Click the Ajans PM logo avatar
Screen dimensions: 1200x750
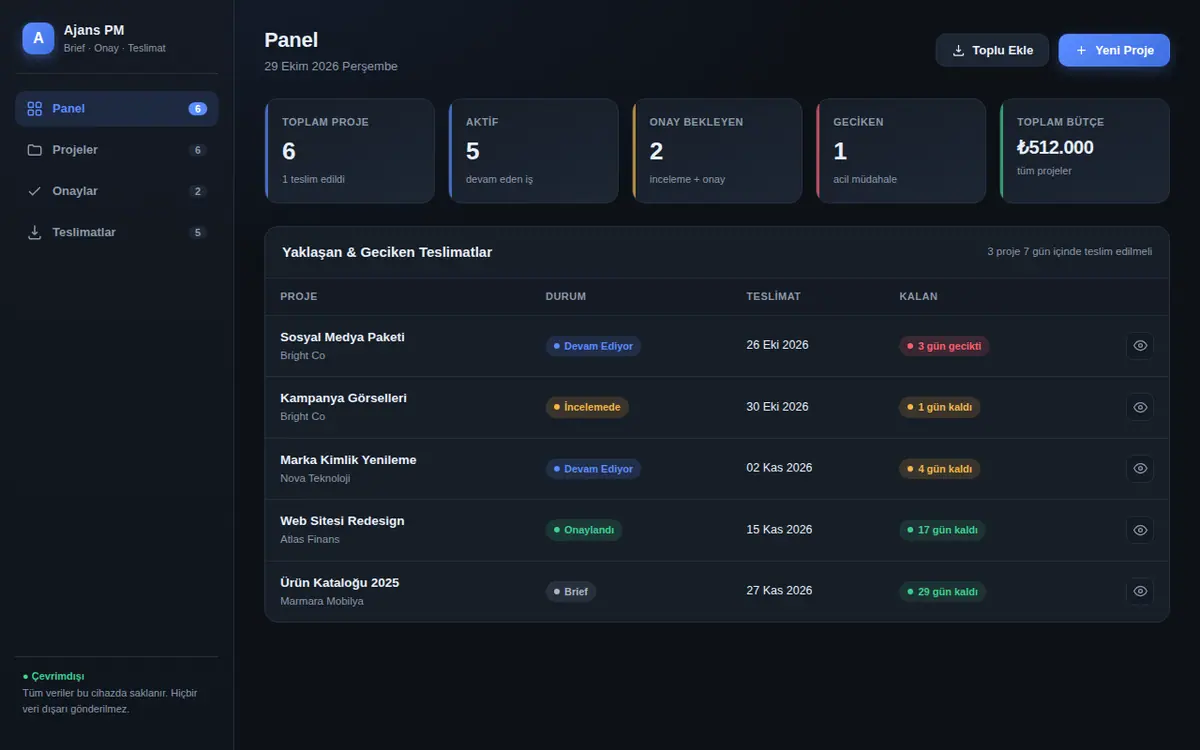tap(38, 38)
